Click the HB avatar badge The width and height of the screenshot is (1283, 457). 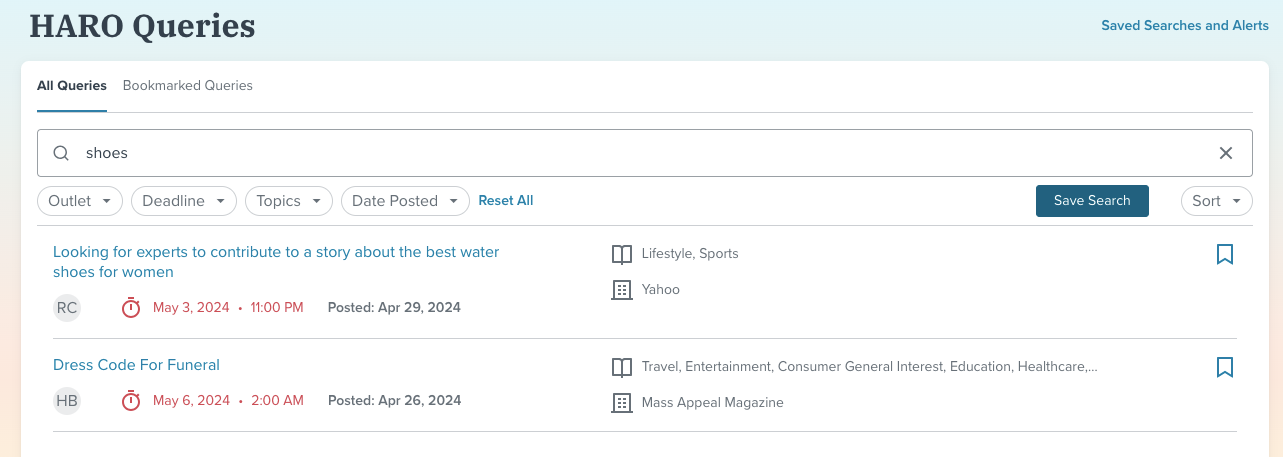pyautogui.click(x=67, y=400)
